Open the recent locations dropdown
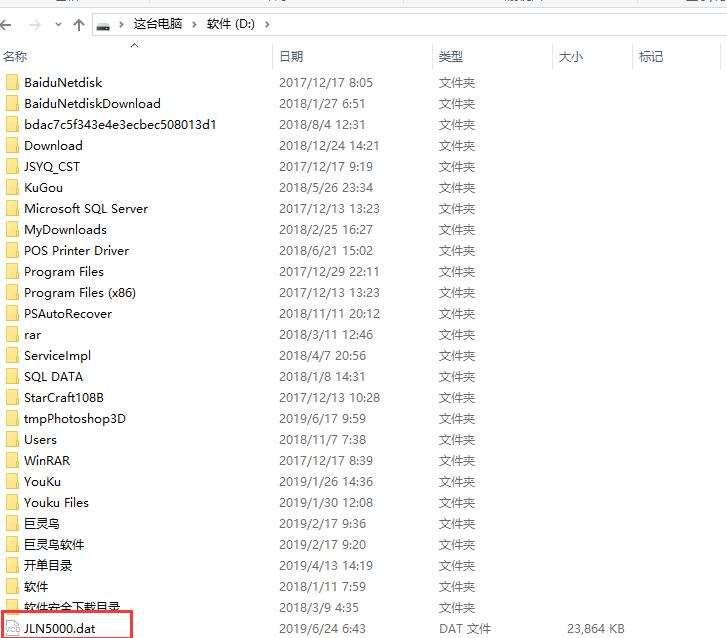Viewport: 727px width, 638px height. click(x=58, y=24)
